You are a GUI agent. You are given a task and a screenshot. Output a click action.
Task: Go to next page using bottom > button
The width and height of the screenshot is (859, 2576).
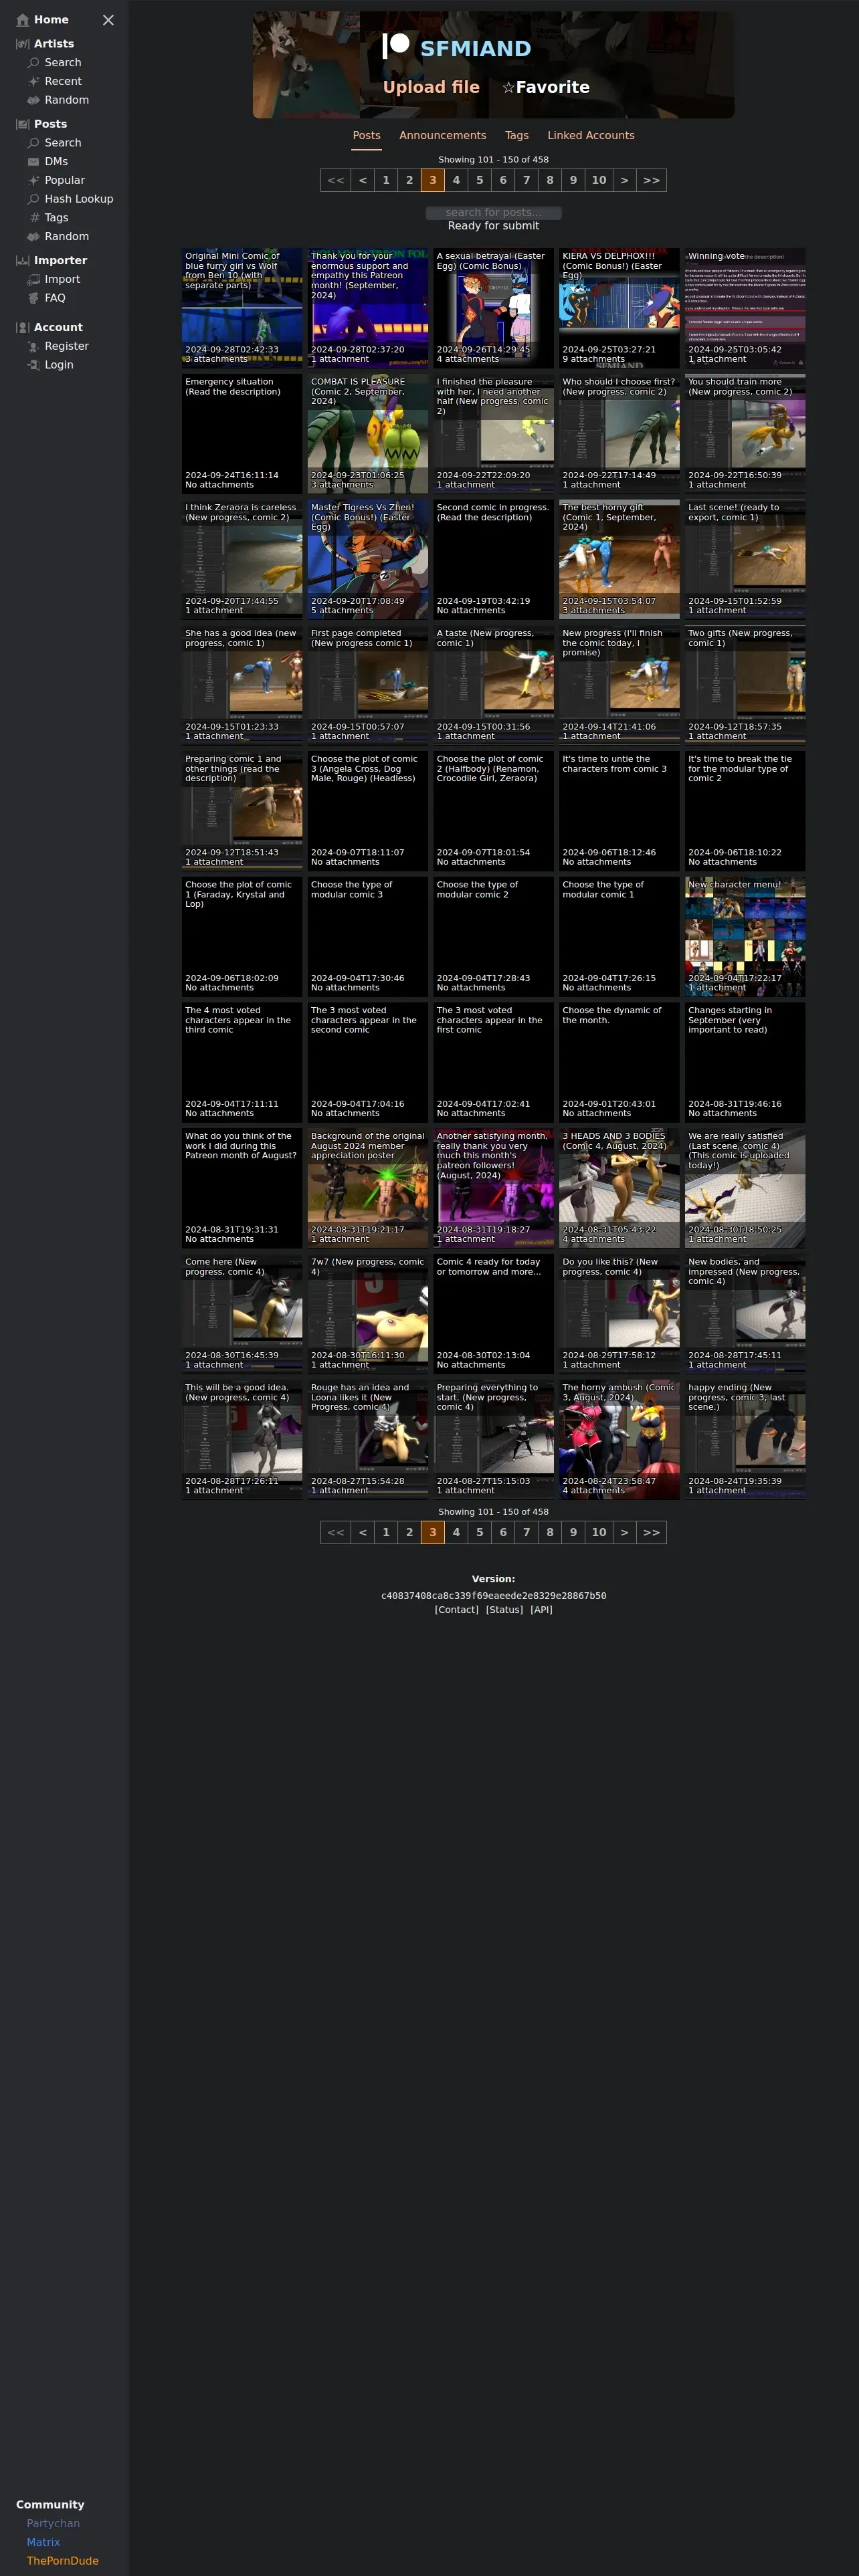click(x=625, y=1532)
